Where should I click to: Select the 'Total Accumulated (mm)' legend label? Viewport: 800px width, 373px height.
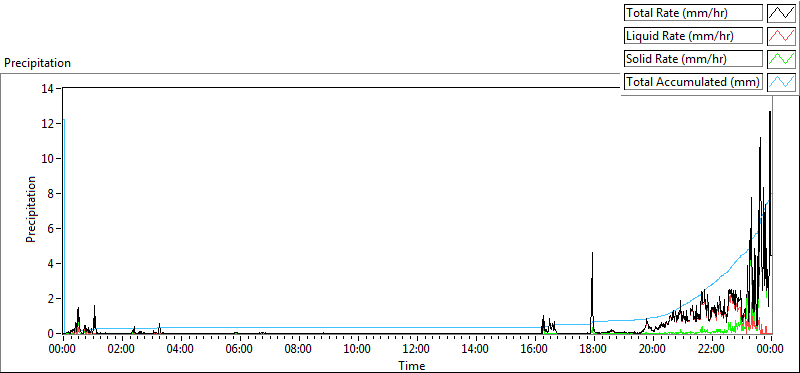pos(693,82)
